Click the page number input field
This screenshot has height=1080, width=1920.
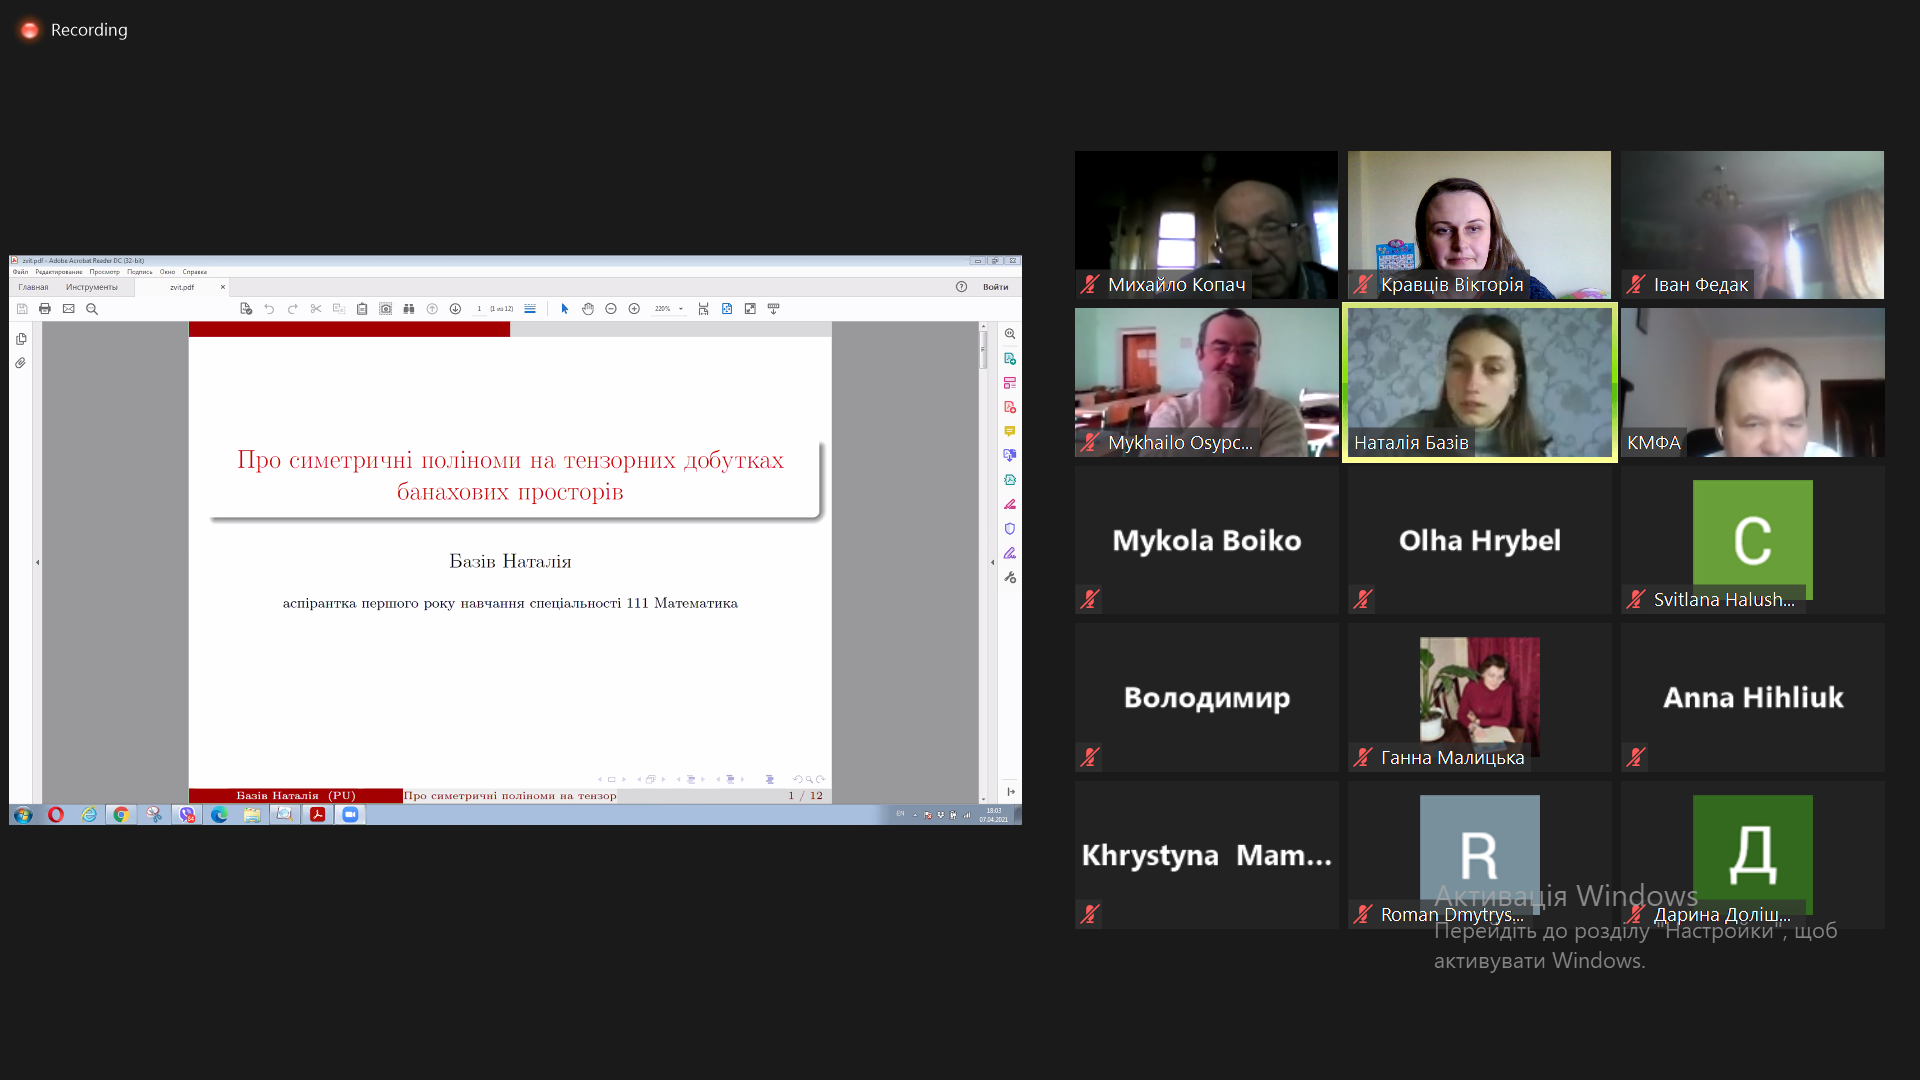pyautogui.click(x=480, y=309)
